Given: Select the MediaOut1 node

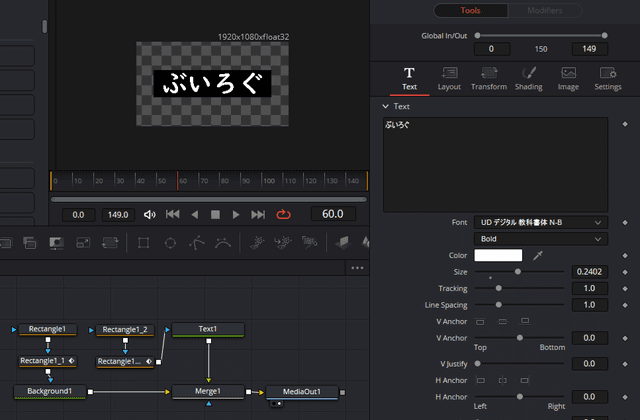Looking at the screenshot, I should [302, 392].
